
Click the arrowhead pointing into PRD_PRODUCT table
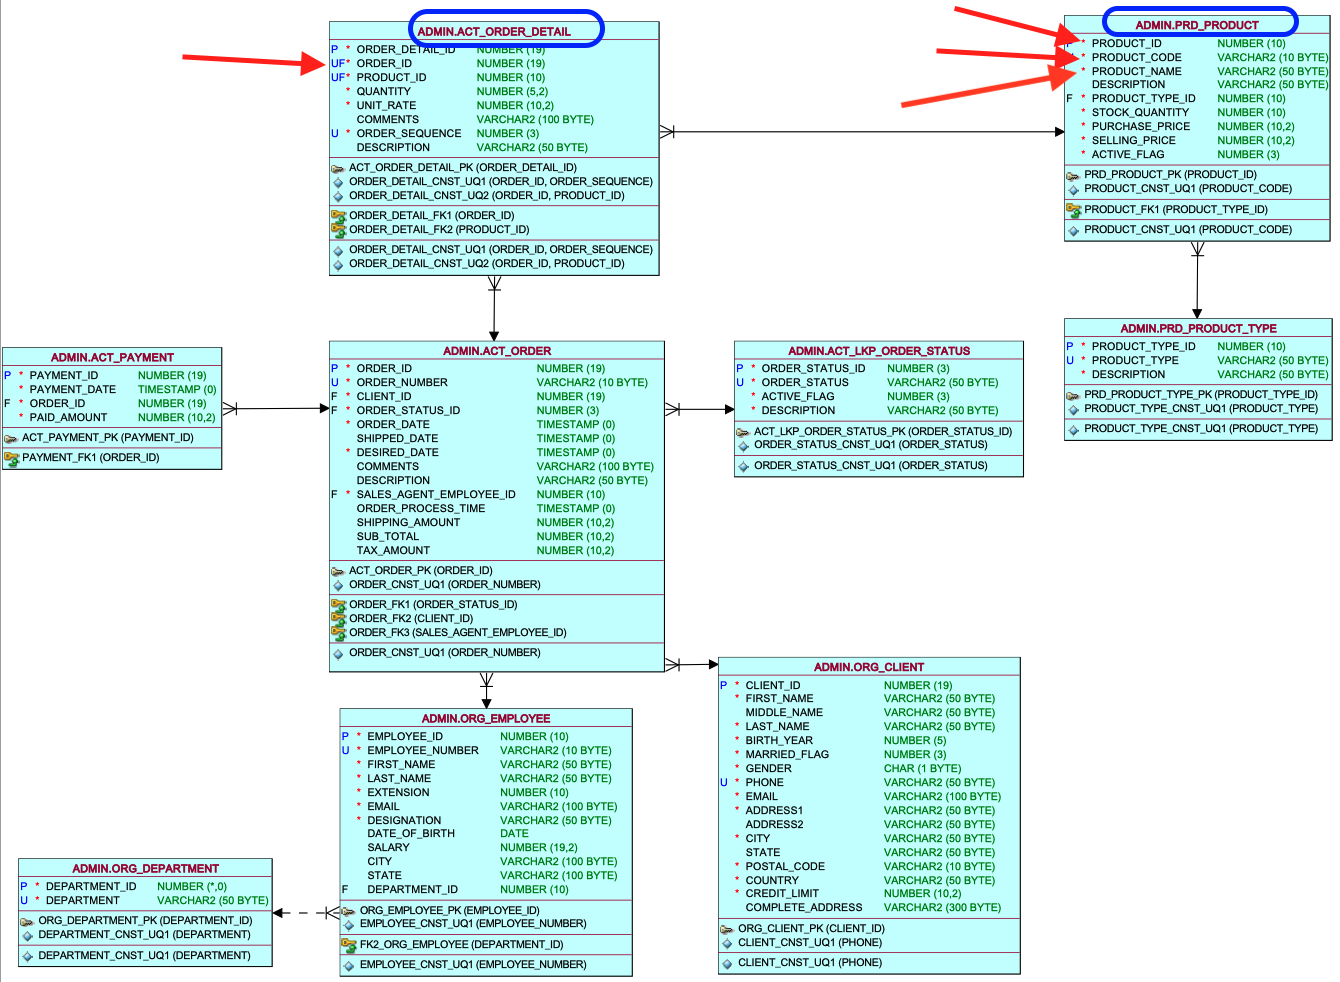click(x=1059, y=132)
